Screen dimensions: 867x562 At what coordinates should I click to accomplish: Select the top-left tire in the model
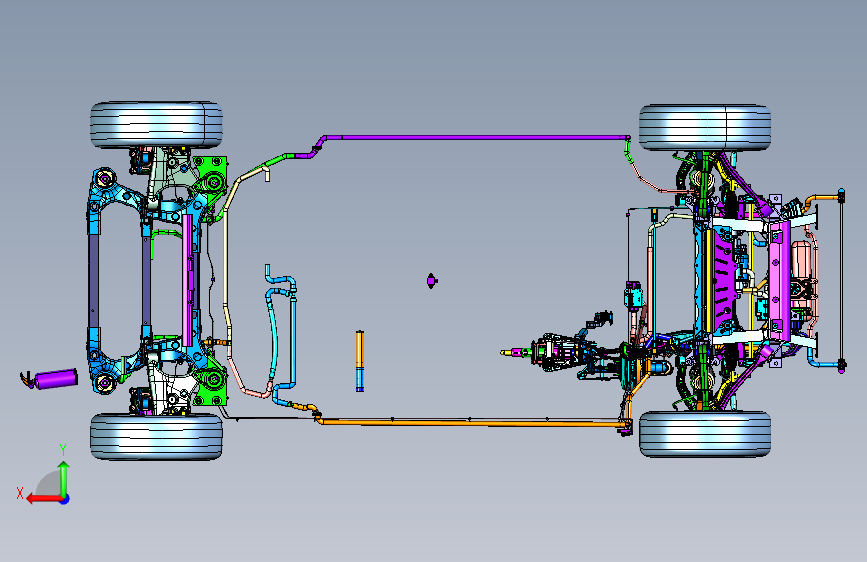[x=156, y=125]
